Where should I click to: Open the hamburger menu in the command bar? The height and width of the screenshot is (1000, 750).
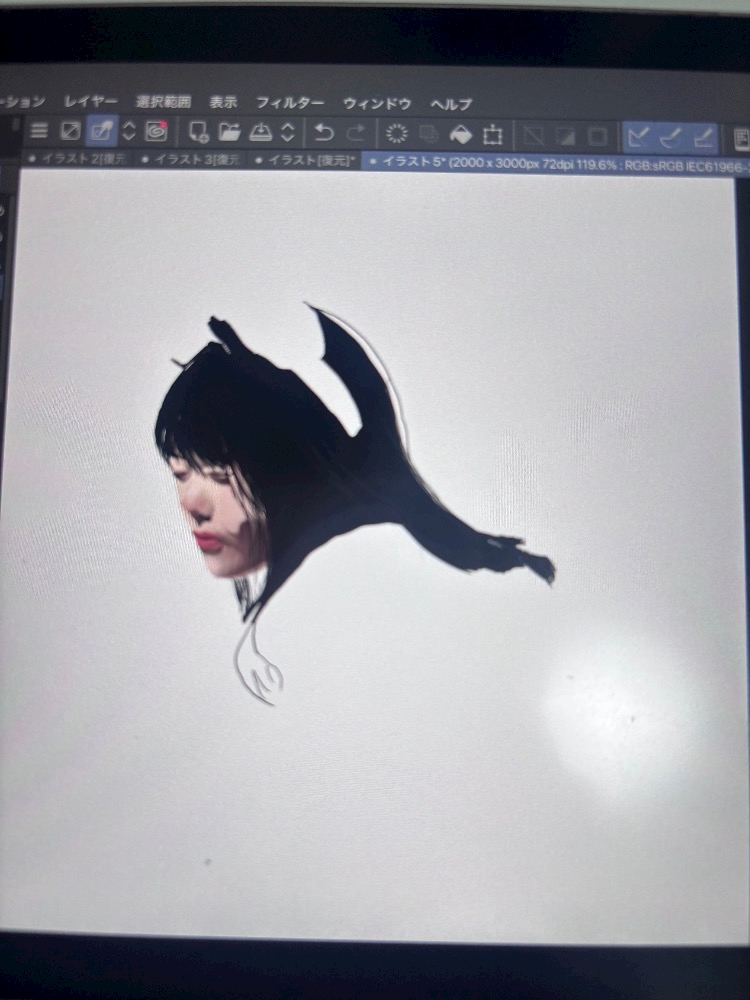tap(39, 132)
